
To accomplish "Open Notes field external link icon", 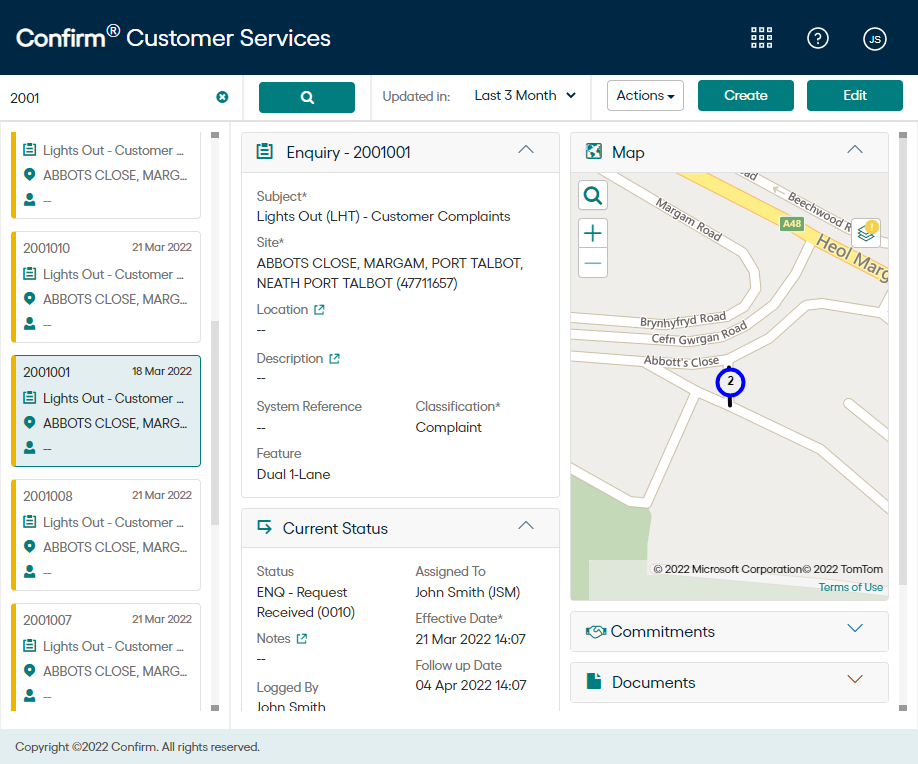I will tap(302, 639).
